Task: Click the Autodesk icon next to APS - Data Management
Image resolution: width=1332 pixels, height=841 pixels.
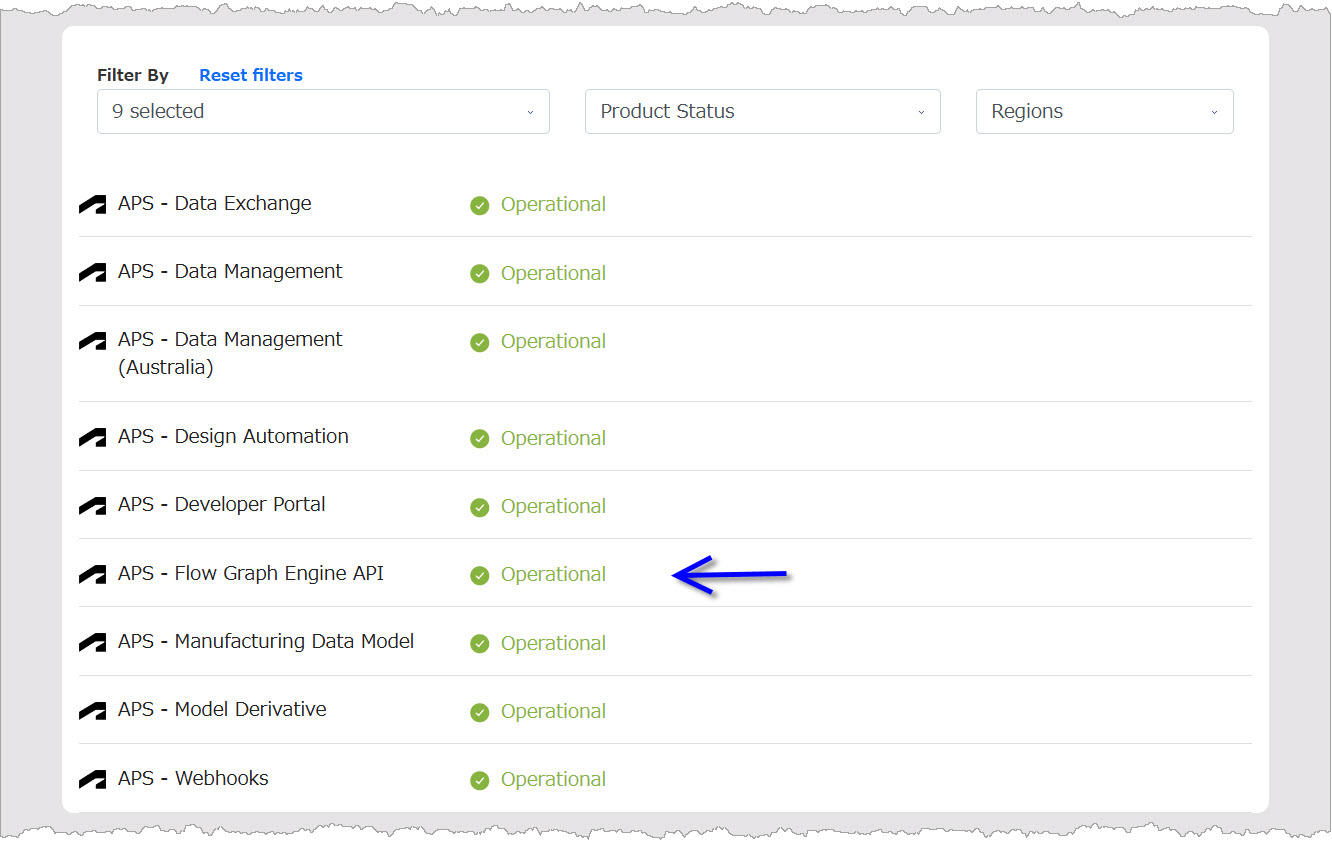Action: tap(92, 272)
